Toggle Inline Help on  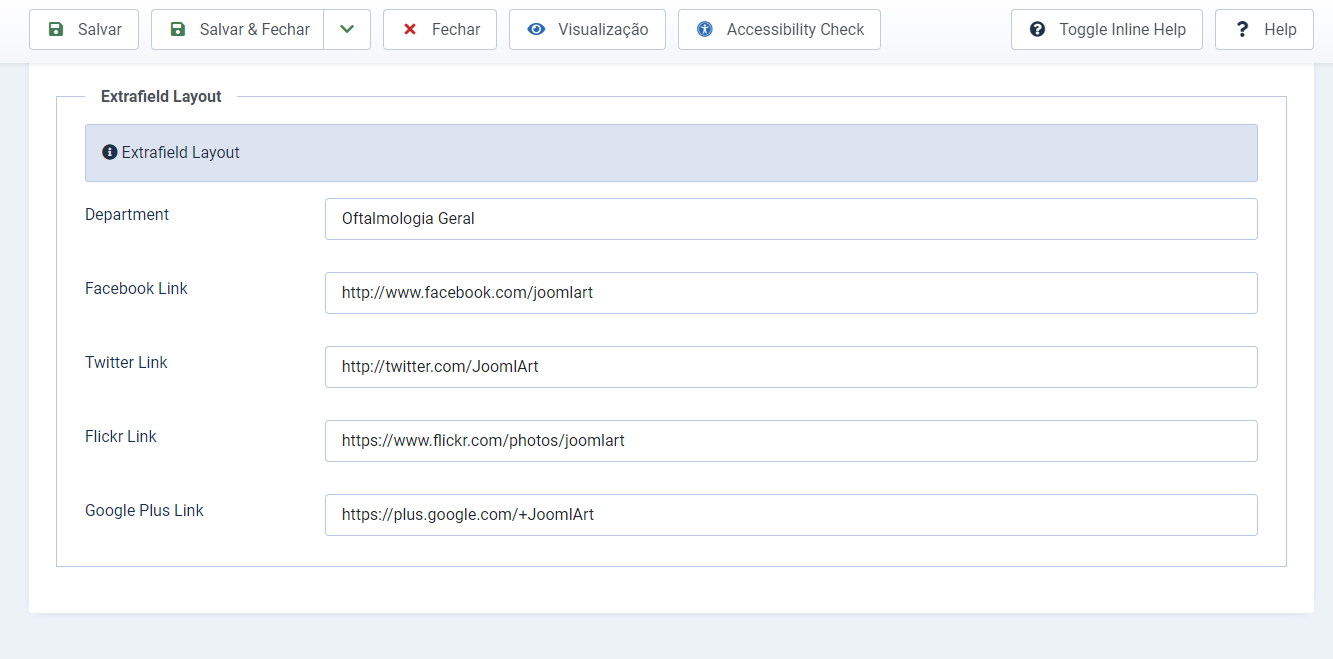(1107, 30)
